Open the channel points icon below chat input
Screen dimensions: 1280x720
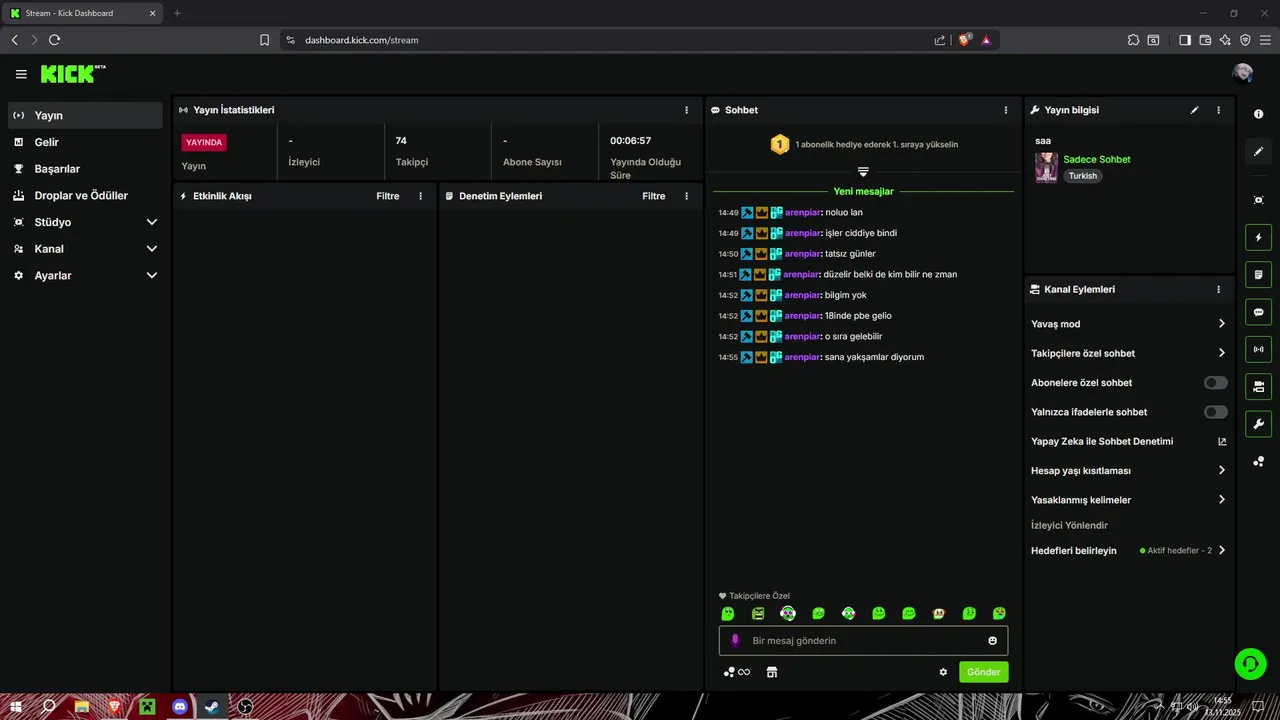click(736, 672)
